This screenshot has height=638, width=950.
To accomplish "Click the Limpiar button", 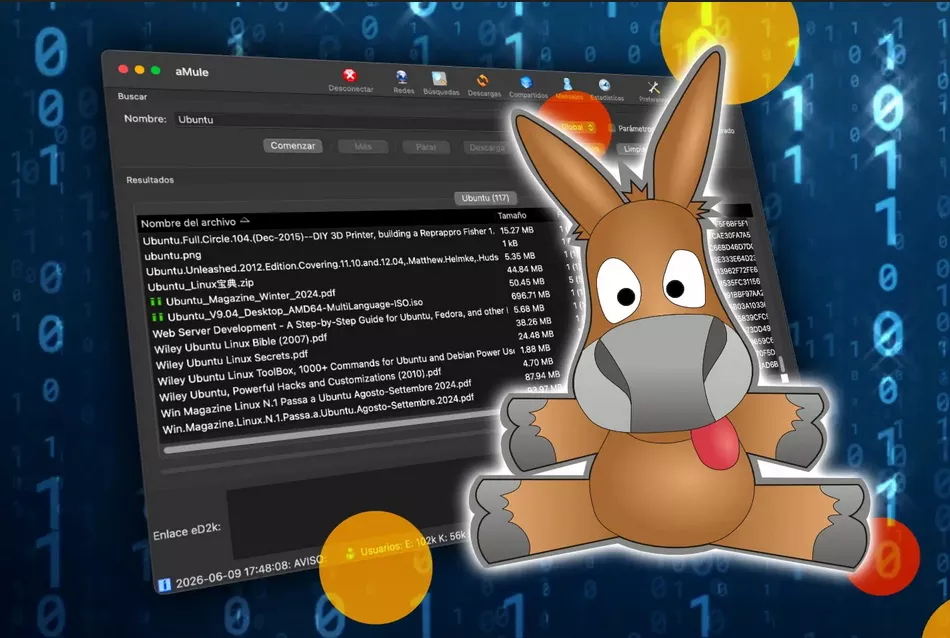I will click(x=633, y=149).
